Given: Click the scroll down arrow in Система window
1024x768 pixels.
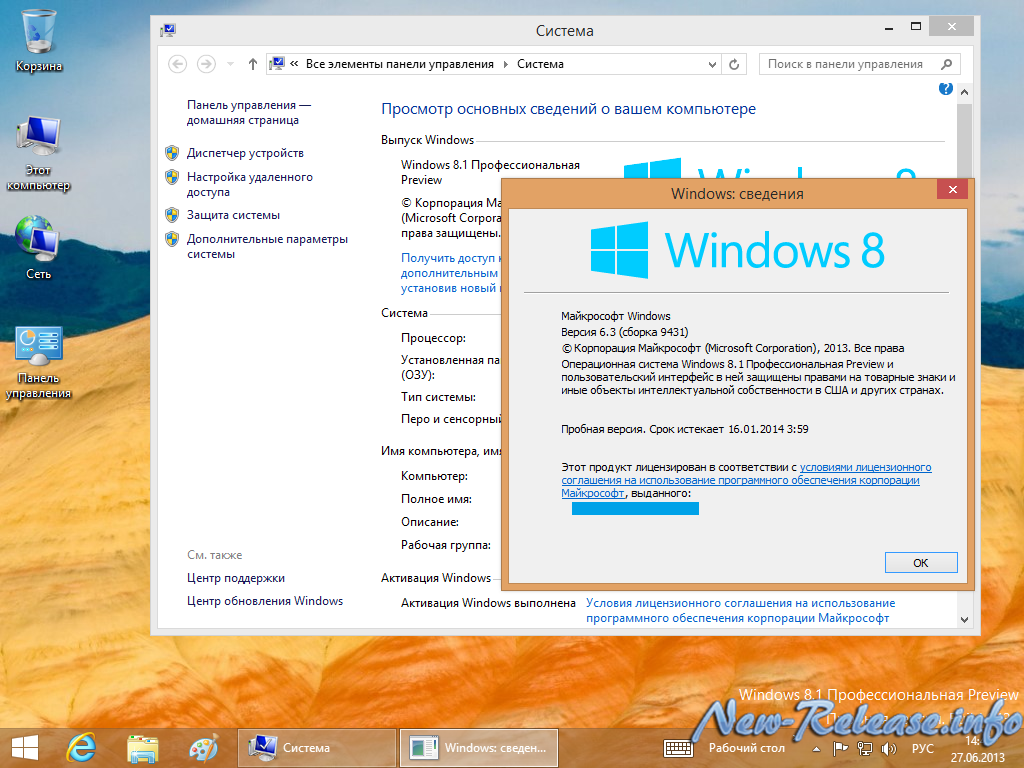Looking at the screenshot, I should pos(965,619).
